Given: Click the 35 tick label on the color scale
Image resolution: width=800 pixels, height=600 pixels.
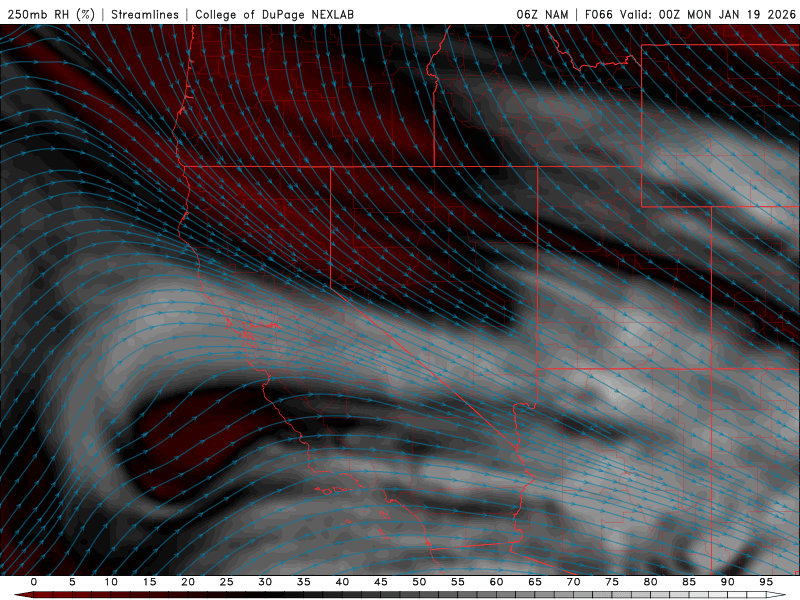Looking at the screenshot, I should [304, 582].
